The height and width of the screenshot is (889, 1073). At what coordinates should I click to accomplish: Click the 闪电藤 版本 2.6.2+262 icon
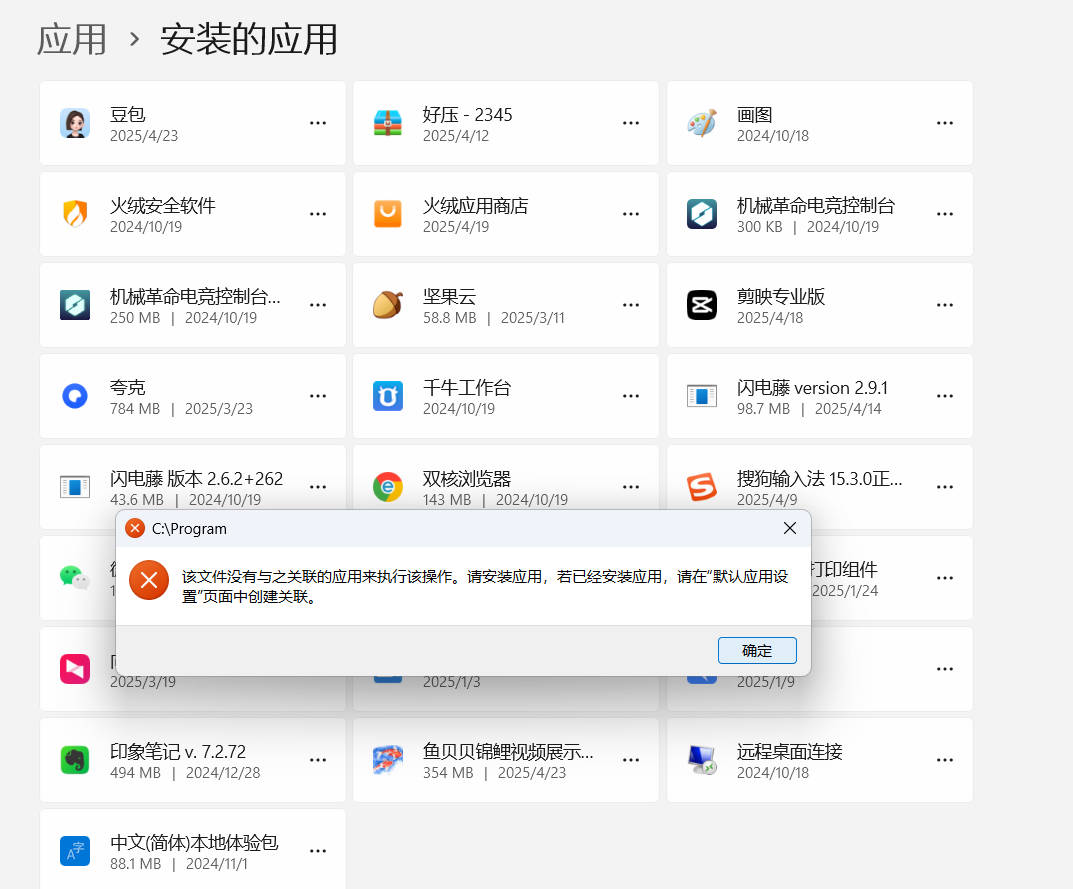75,487
